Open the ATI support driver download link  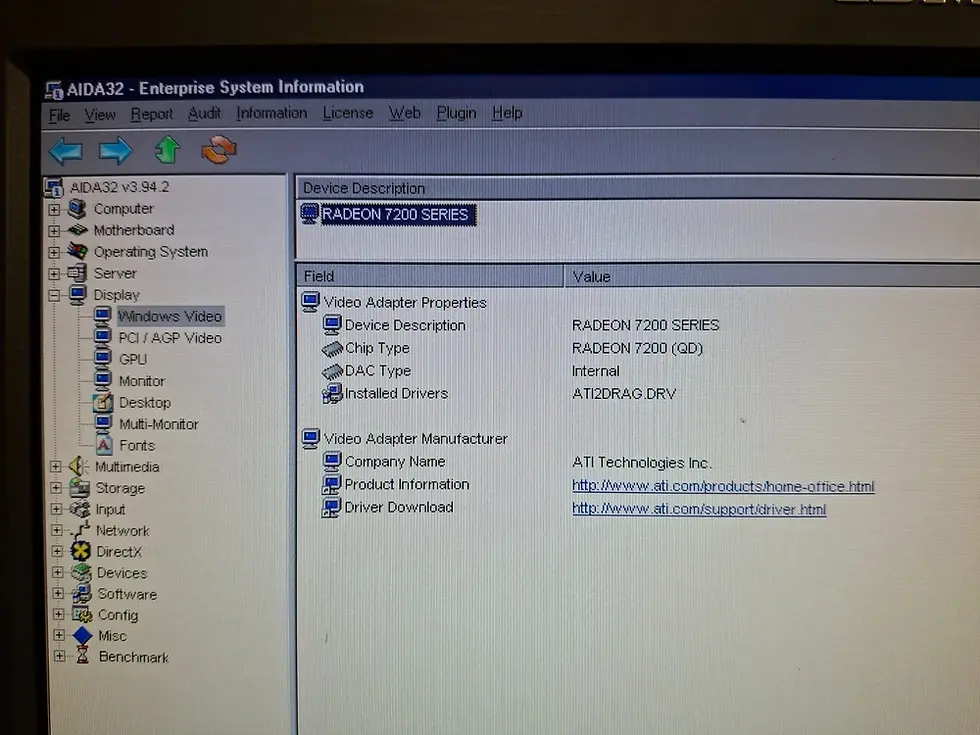(x=699, y=509)
